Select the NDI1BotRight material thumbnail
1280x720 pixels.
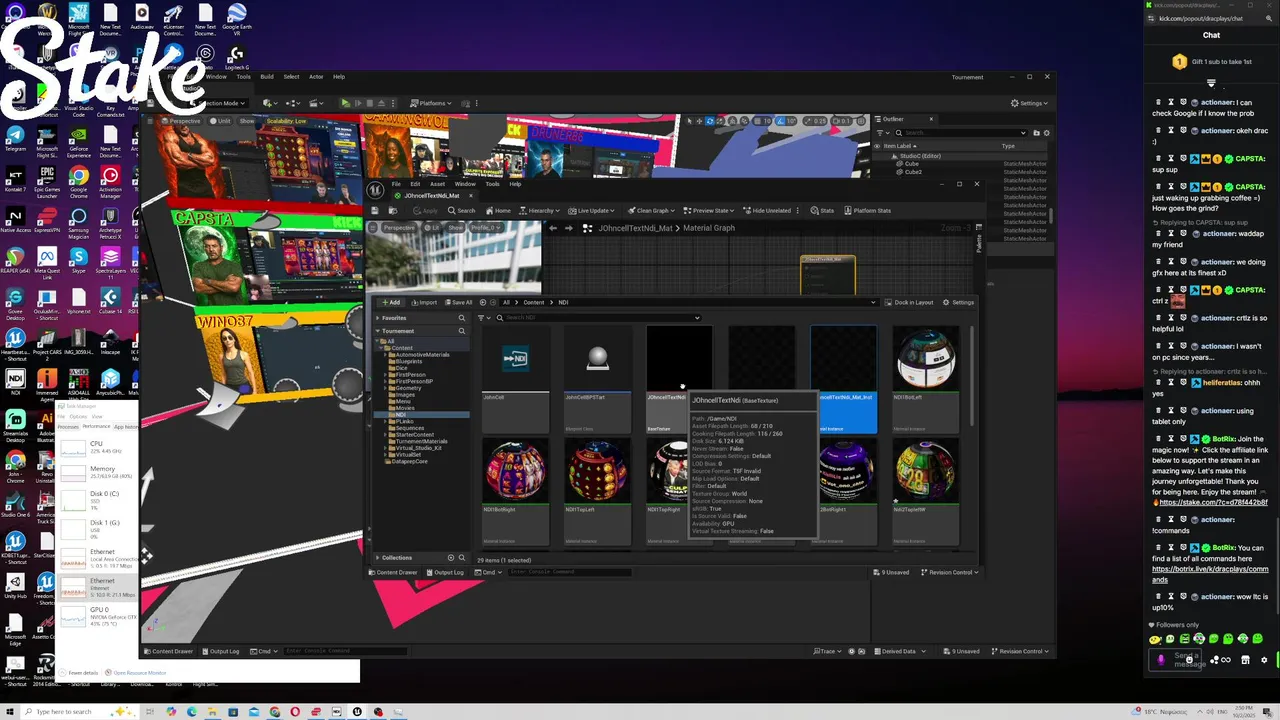(x=515, y=471)
